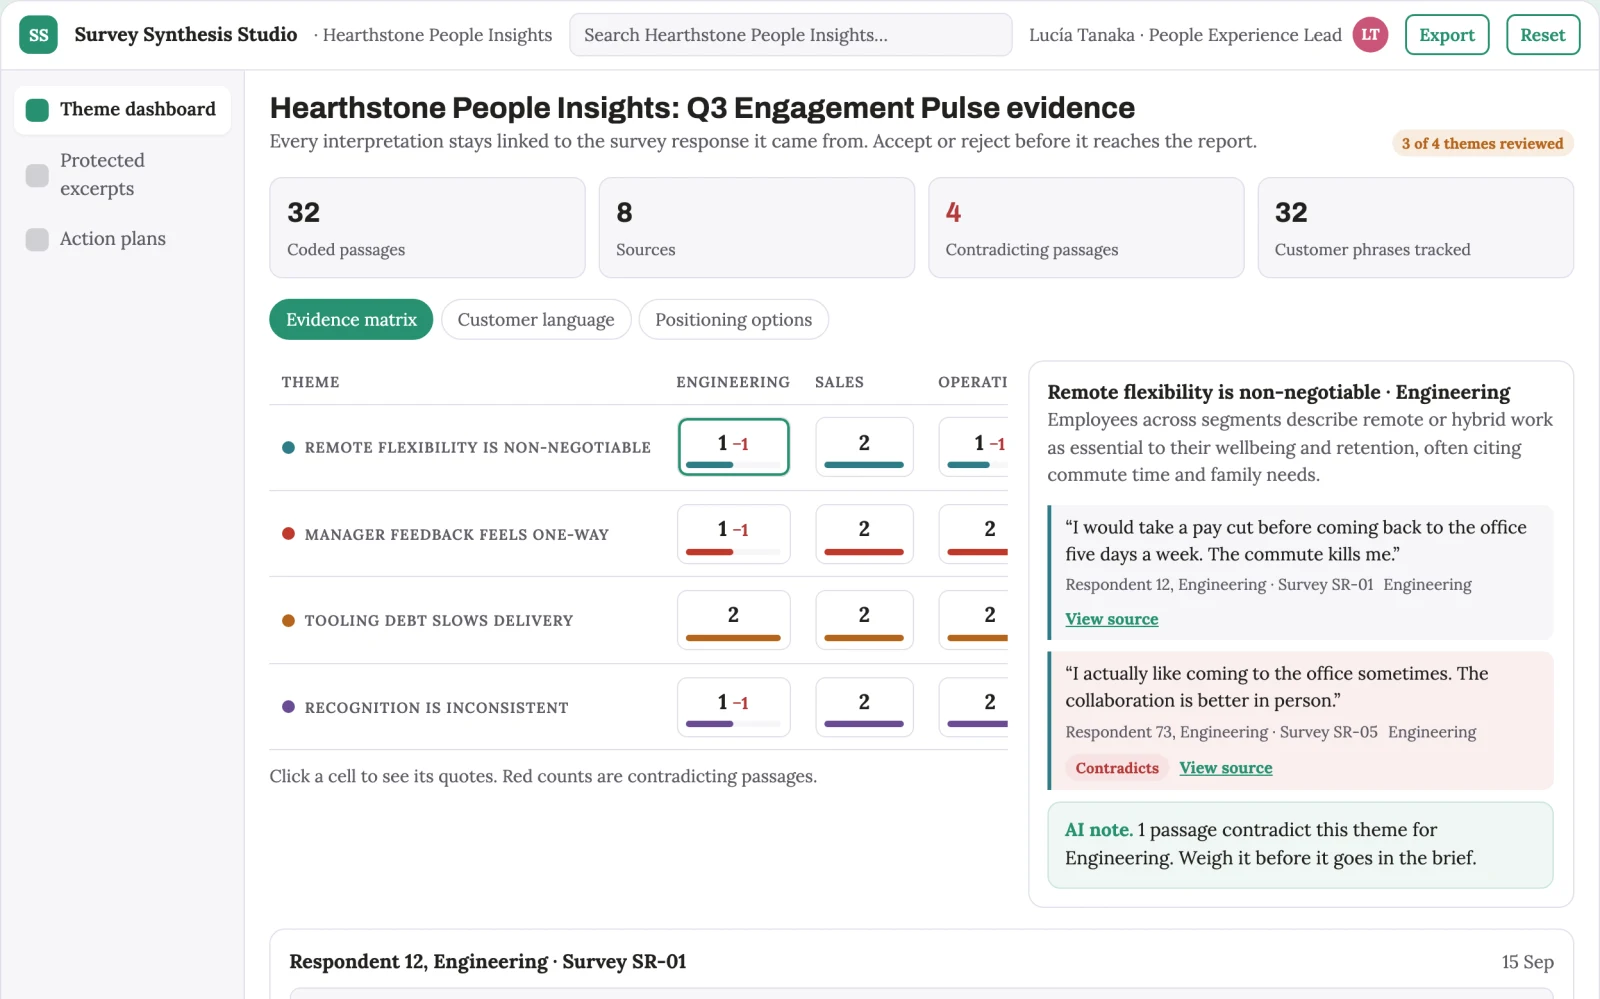Image resolution: width=1600 pixels, height=999 pixels.
Task: Select Tooling debt Engineering cell
Action: (733, 620)
